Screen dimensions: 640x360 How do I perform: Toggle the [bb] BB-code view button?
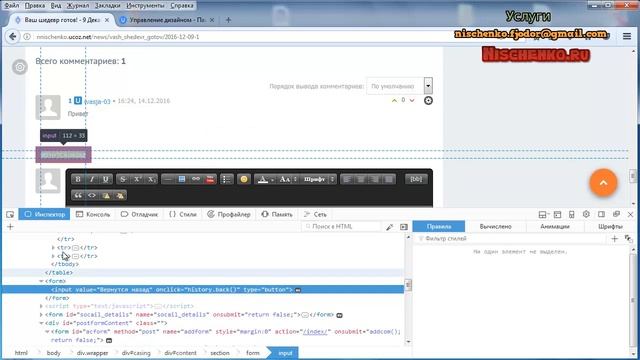tap(416, 179)
